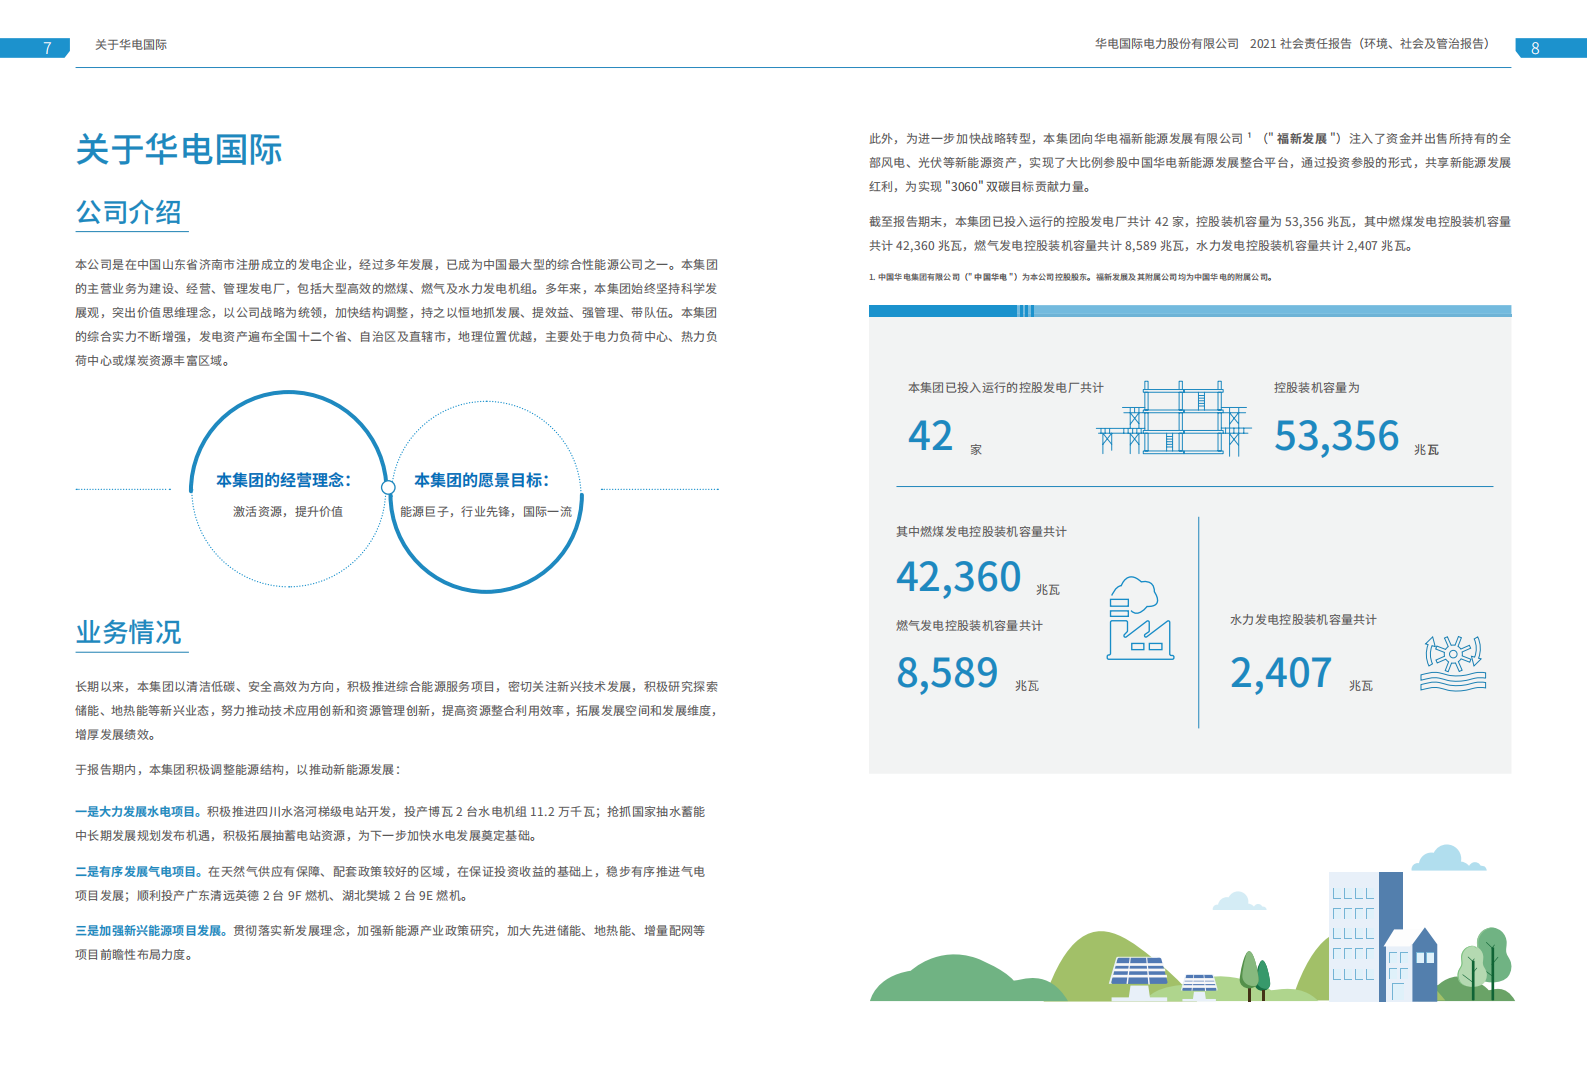This screenshot has height=1077, width=1587.
Task: Click the number 42 statistic
Action: (x=930, y=436)
